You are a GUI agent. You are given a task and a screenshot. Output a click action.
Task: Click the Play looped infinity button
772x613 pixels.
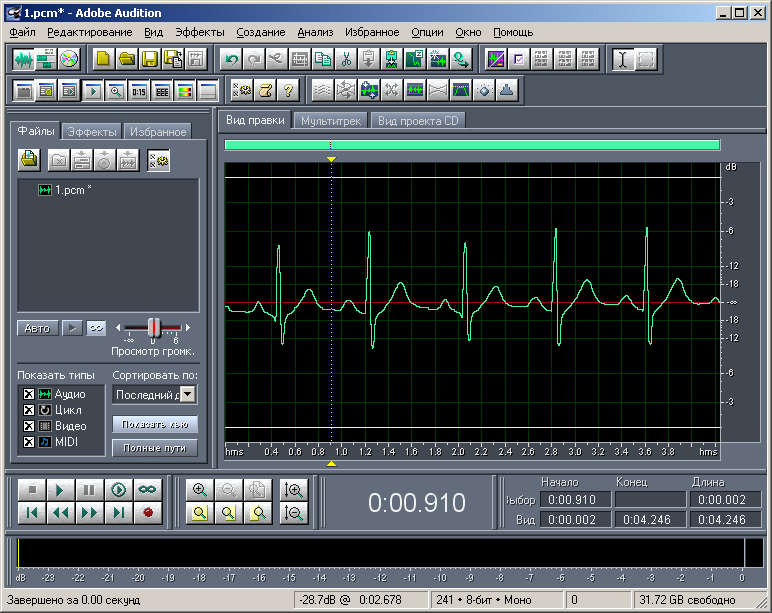(147, 490)
